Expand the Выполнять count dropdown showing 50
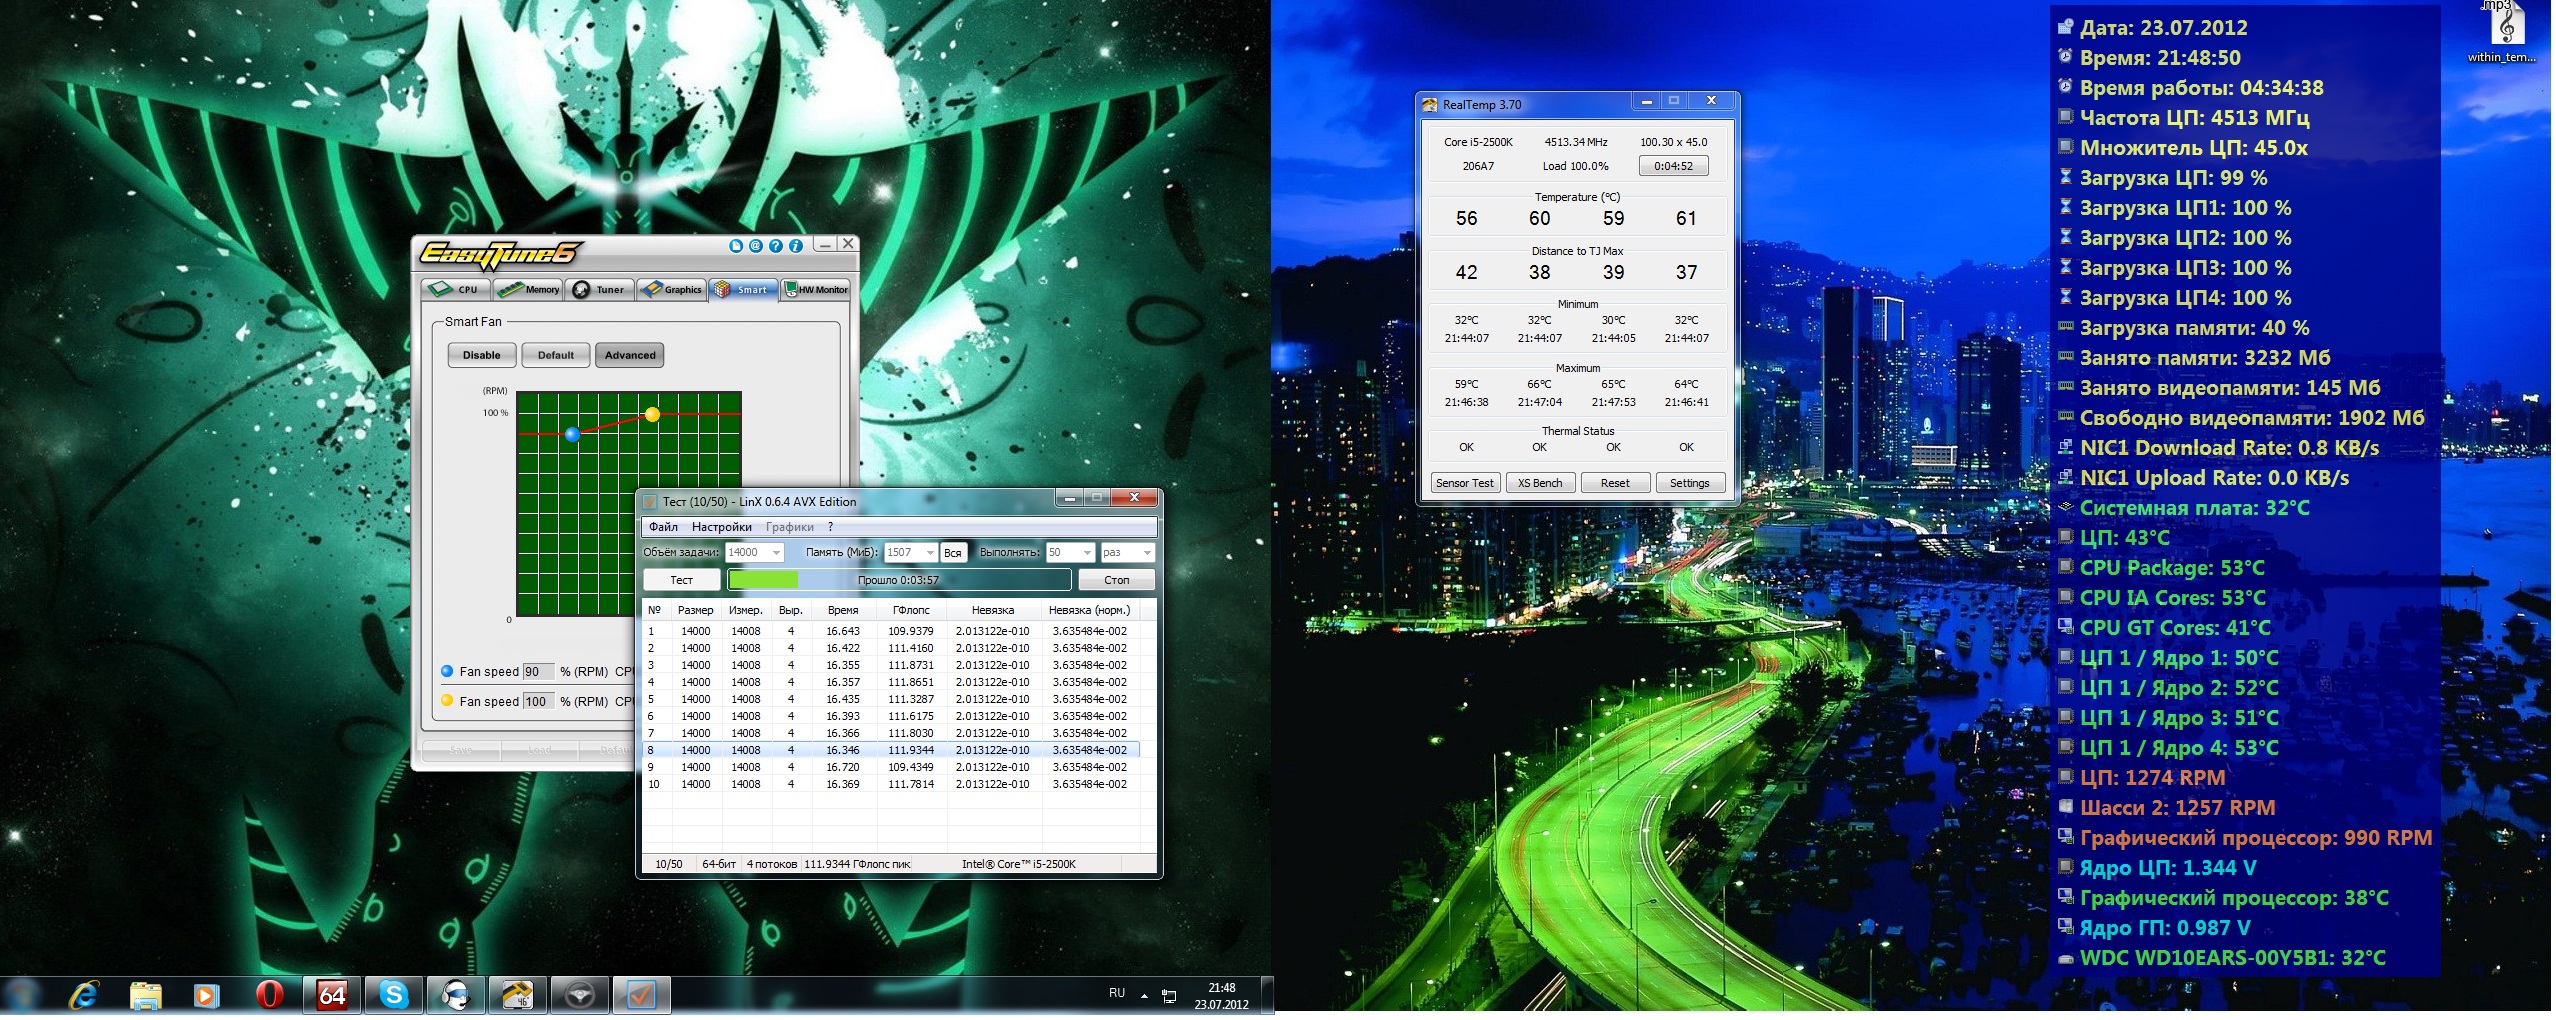This screenshot has height=1020, width=2556. pos(1087,552)
